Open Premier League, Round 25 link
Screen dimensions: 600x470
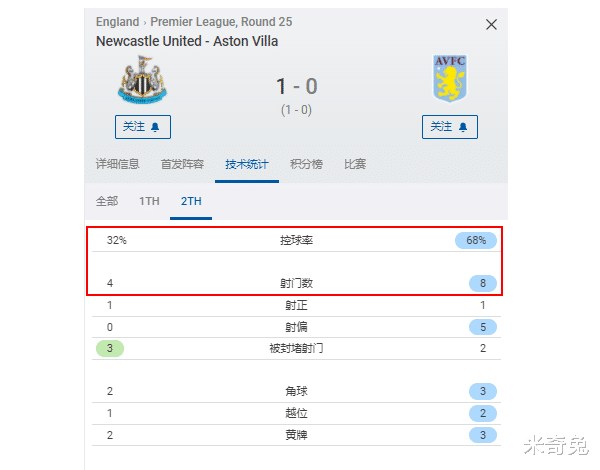tap(221, 22)
